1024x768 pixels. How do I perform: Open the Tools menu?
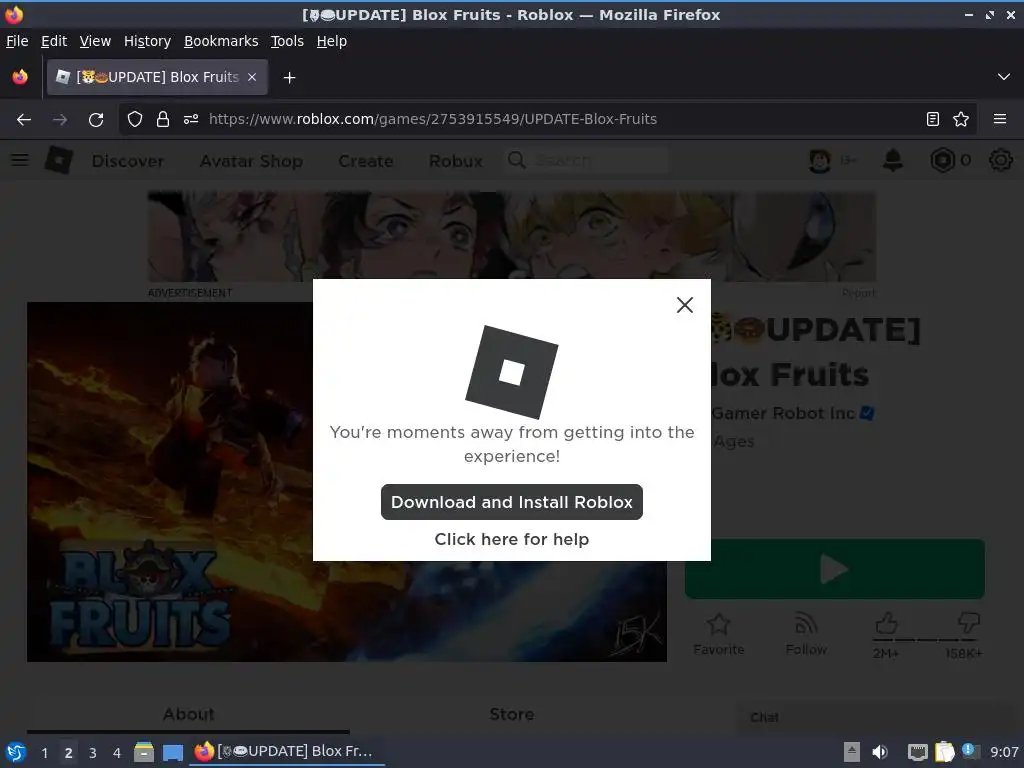coord(287,41)
